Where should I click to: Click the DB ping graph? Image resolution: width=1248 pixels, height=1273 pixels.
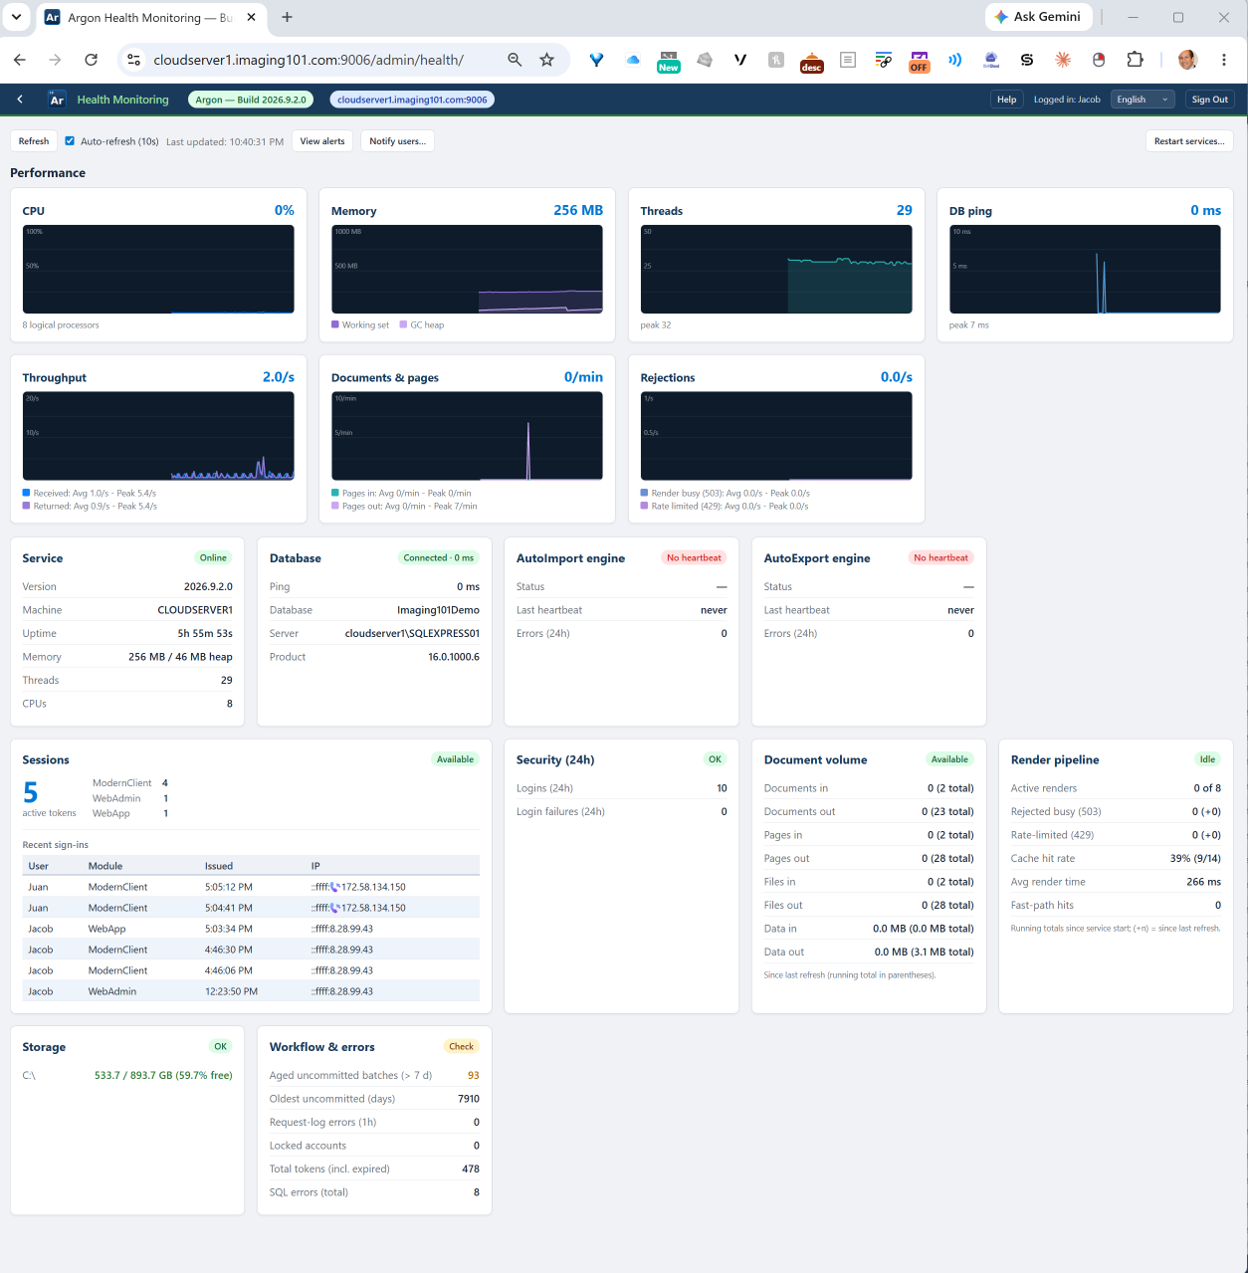tap(1085, 269)
